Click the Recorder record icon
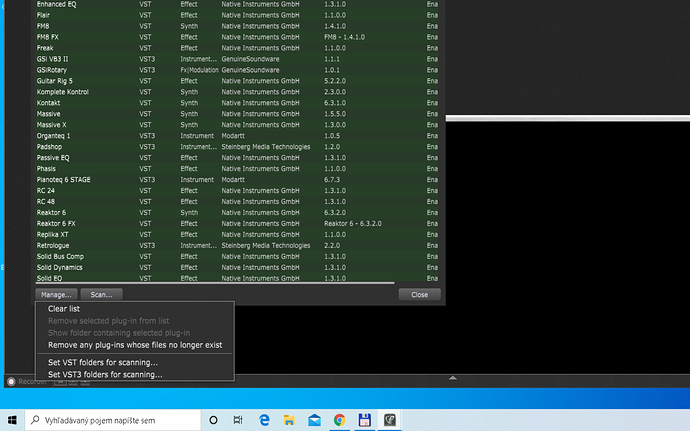 click(11, 382)
